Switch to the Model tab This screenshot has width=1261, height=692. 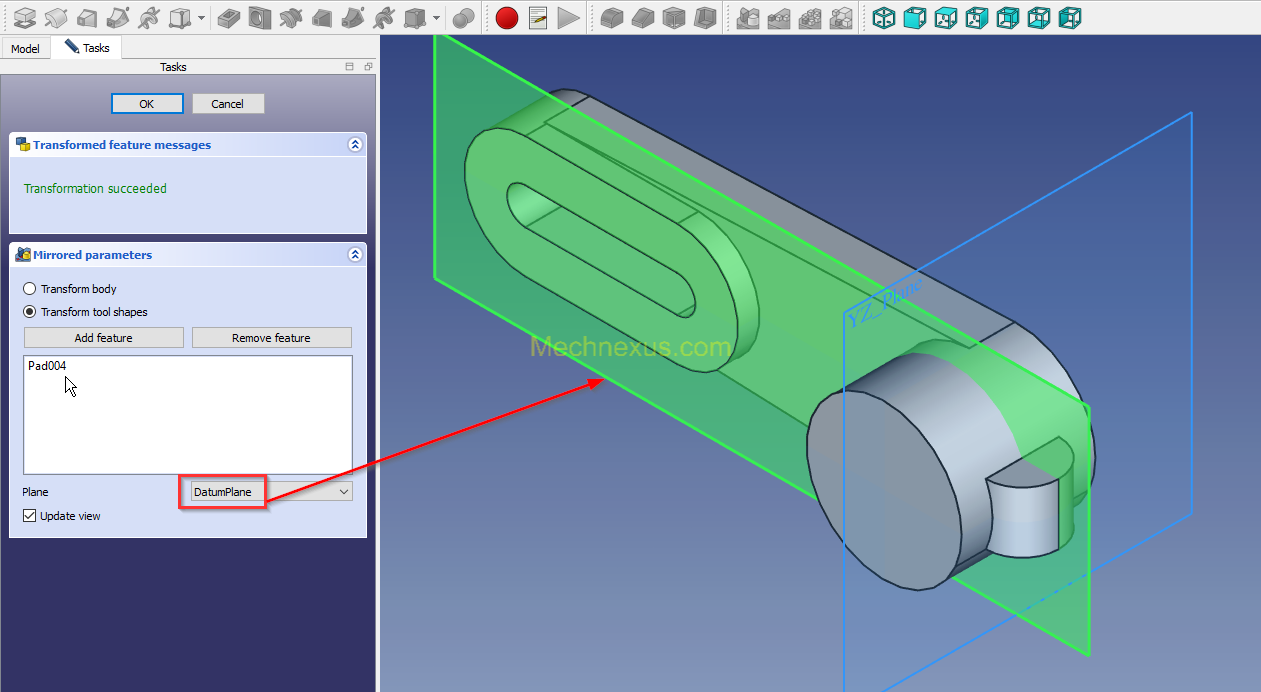(x=25, y=48)
